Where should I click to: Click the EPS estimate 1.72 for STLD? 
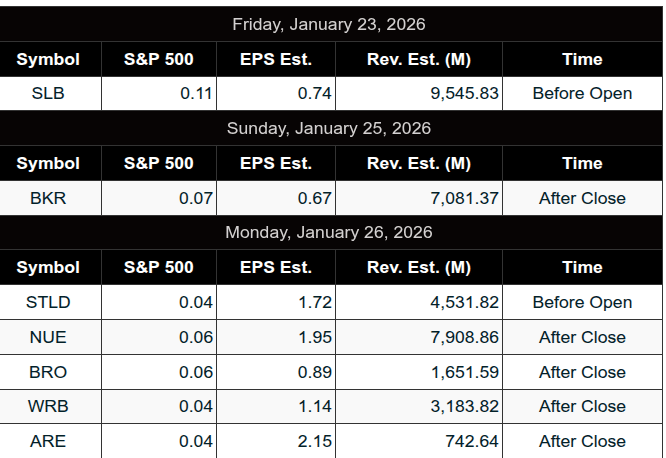click(315, 302)
